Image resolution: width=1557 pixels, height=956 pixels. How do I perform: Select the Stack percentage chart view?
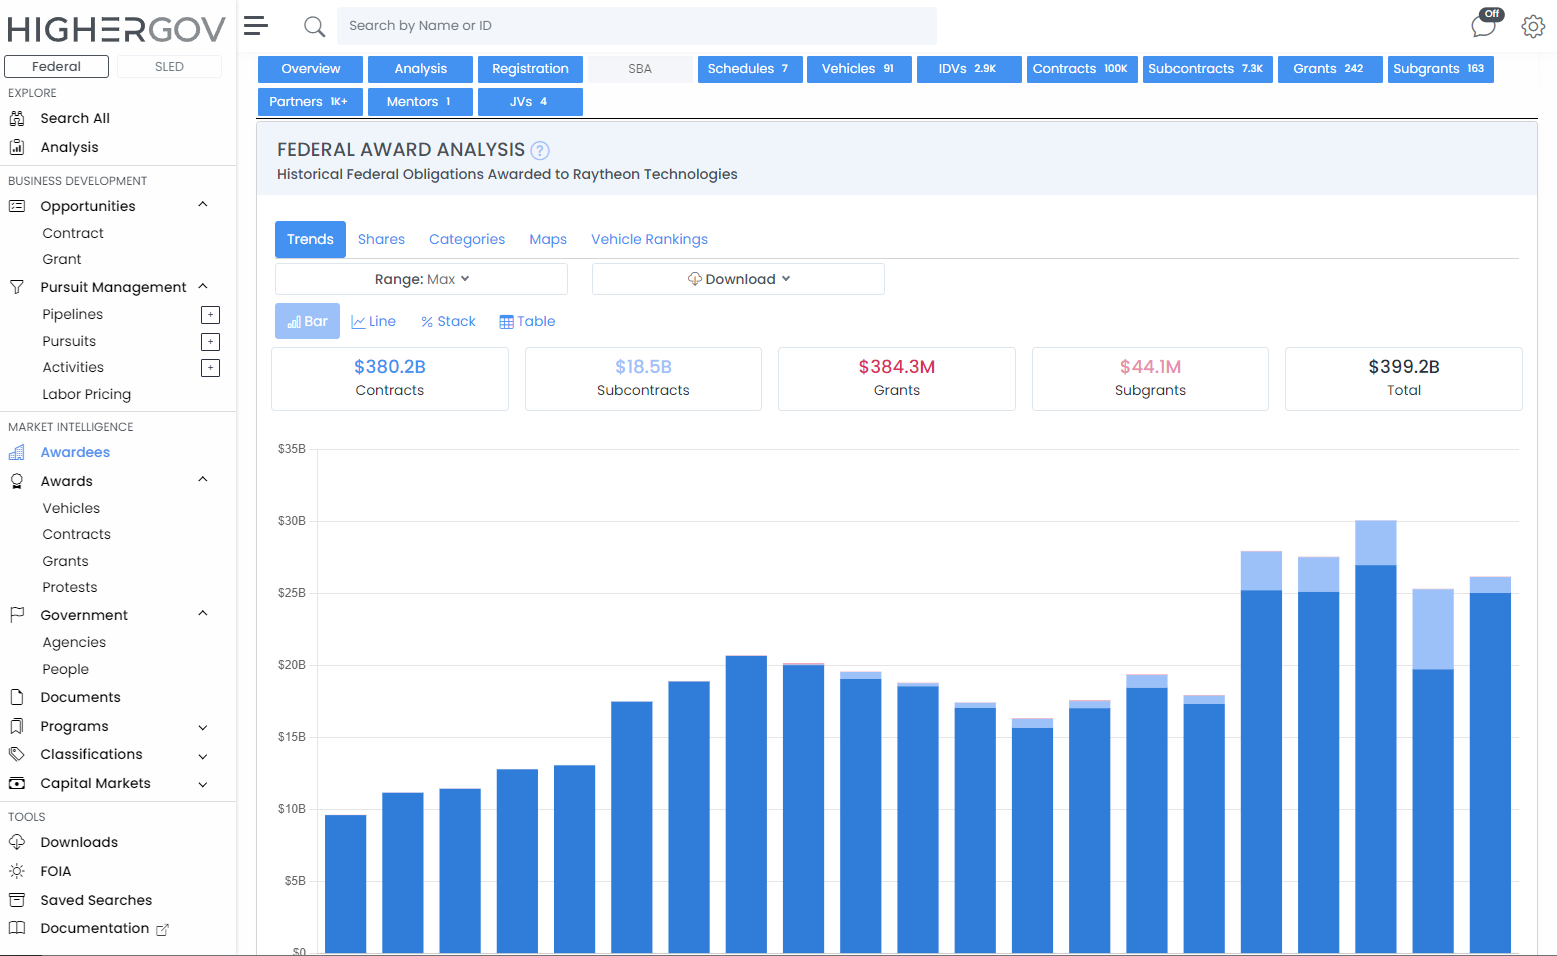click(448, 321)
